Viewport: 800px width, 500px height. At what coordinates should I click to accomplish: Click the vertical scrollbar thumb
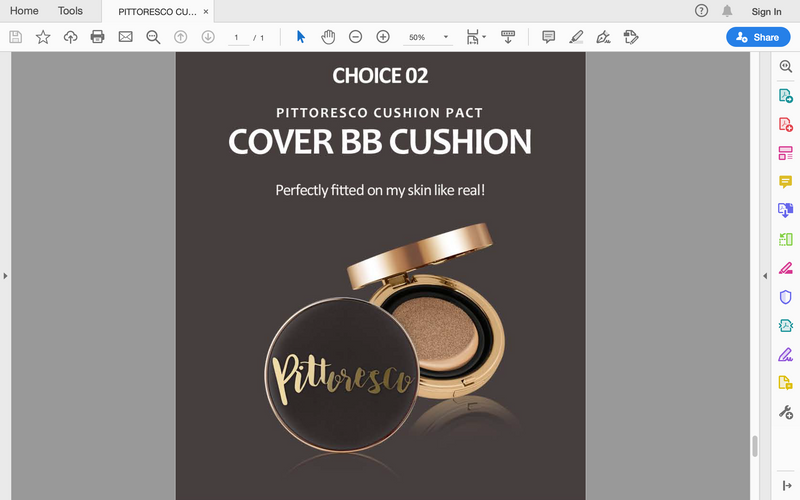(755, 446)
